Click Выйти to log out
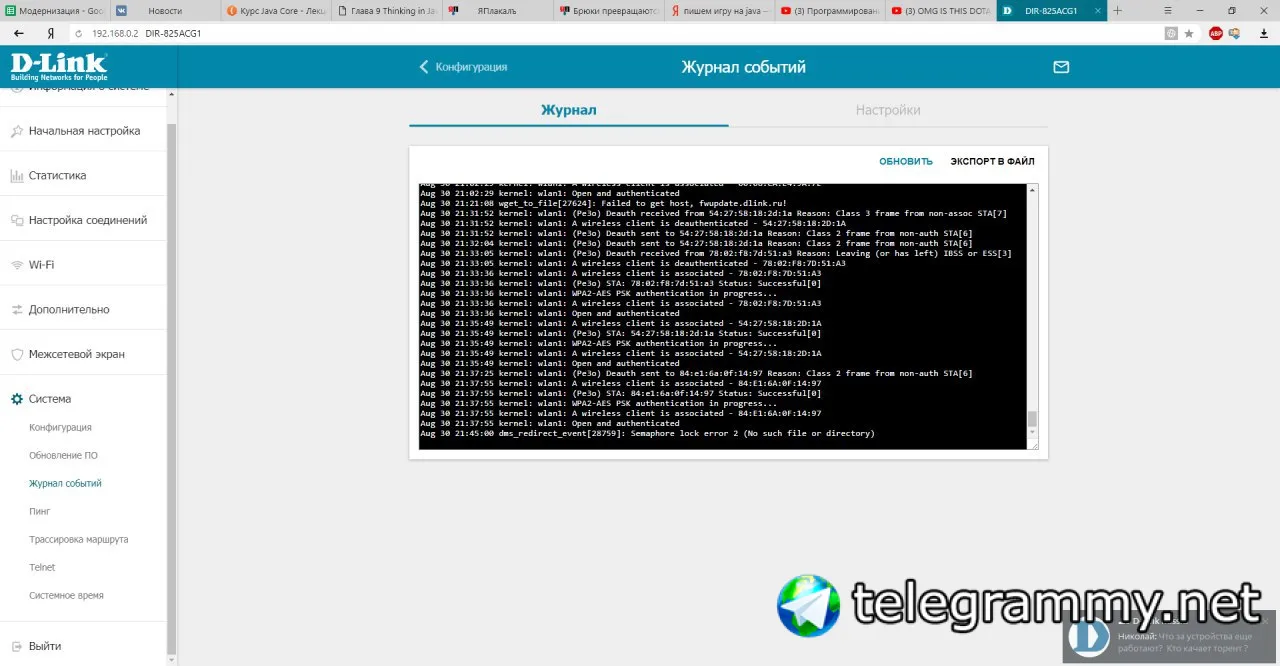The height and width of the screenshot is (666, 1280). [x=45, y=647]
